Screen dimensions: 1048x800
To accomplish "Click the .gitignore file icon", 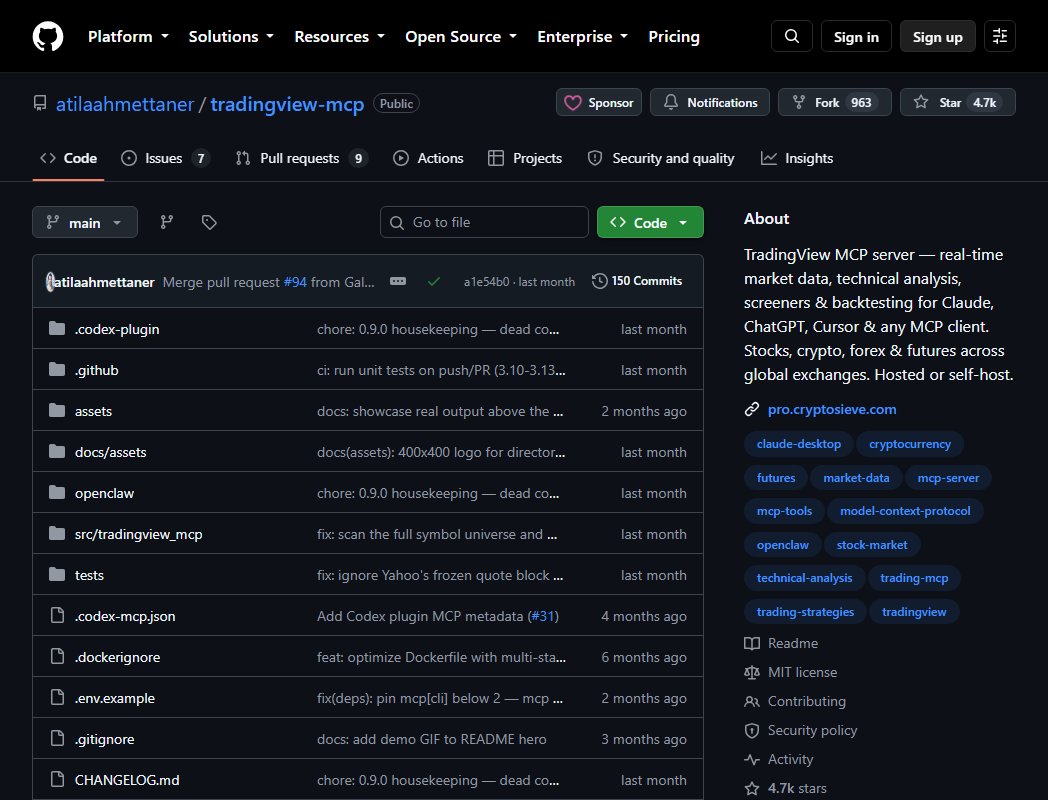I will tap(57, 739).
